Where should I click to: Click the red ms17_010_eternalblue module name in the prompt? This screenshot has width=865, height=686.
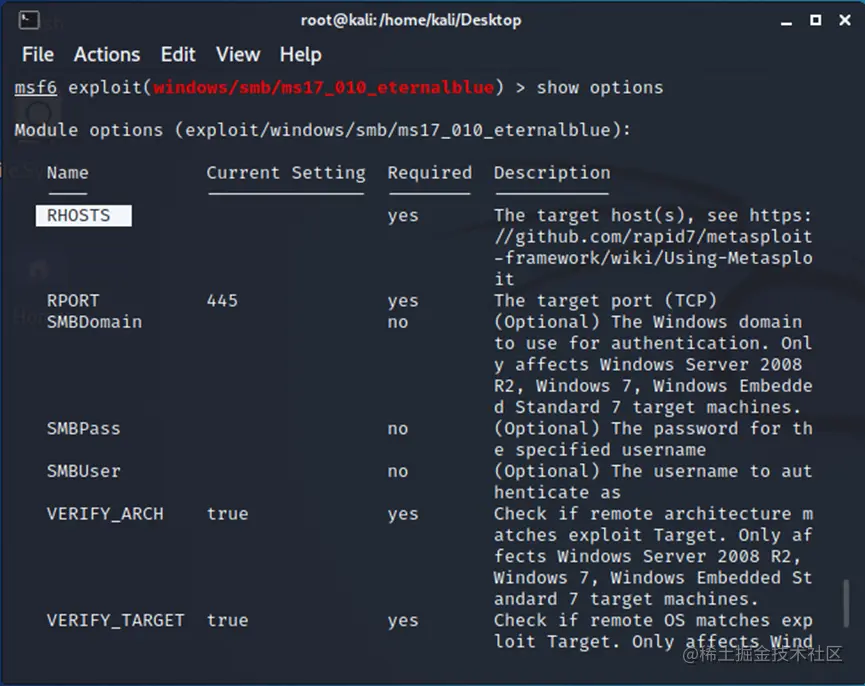pos(324,87)
